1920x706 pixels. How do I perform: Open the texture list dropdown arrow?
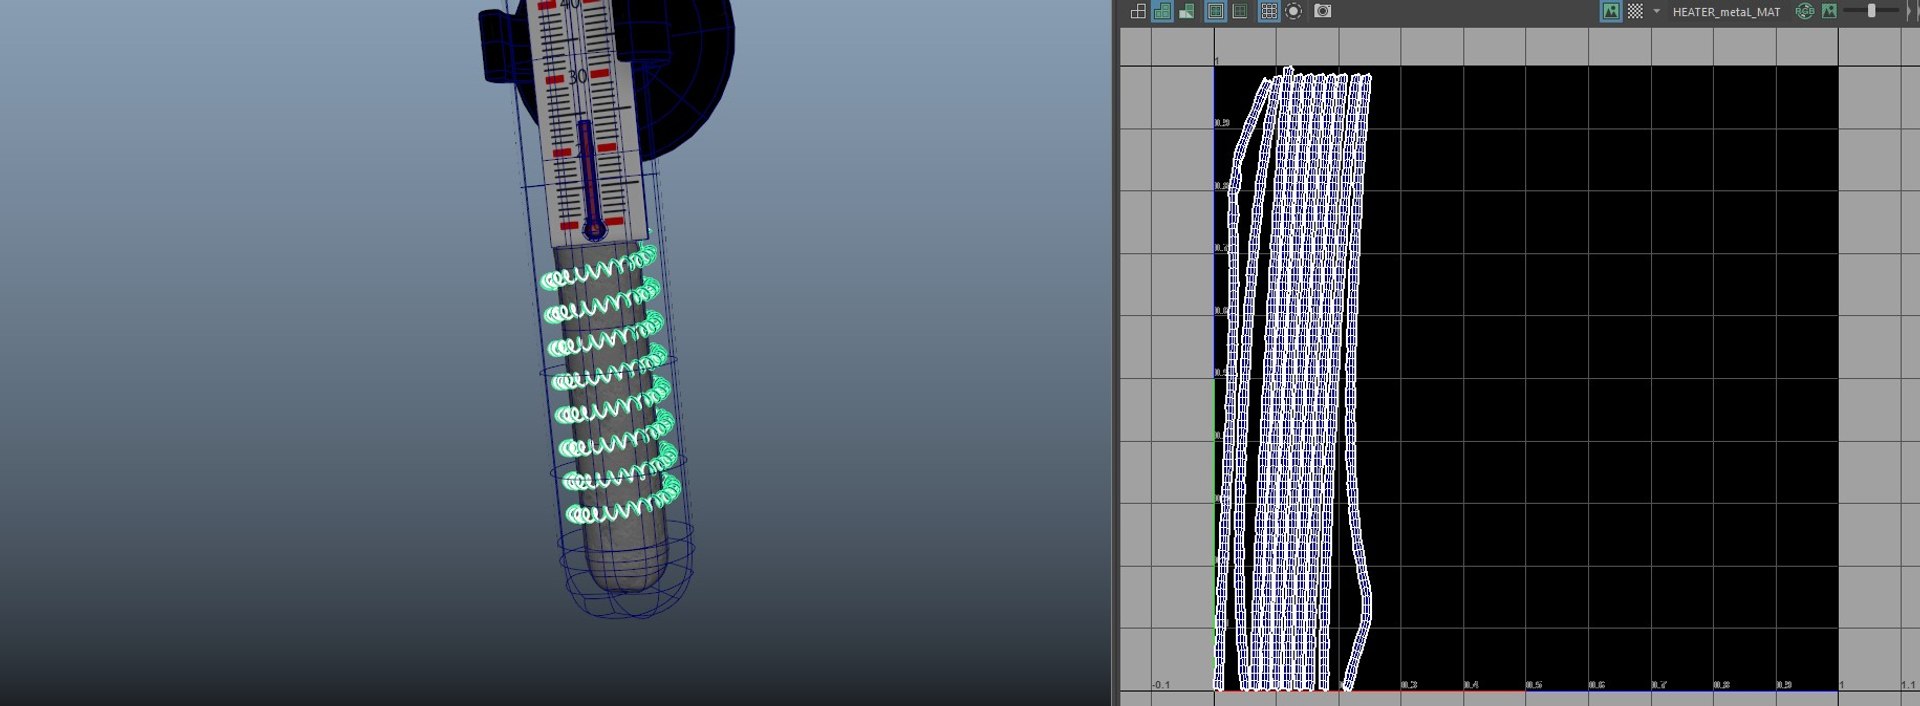(x=1656, y=11)
